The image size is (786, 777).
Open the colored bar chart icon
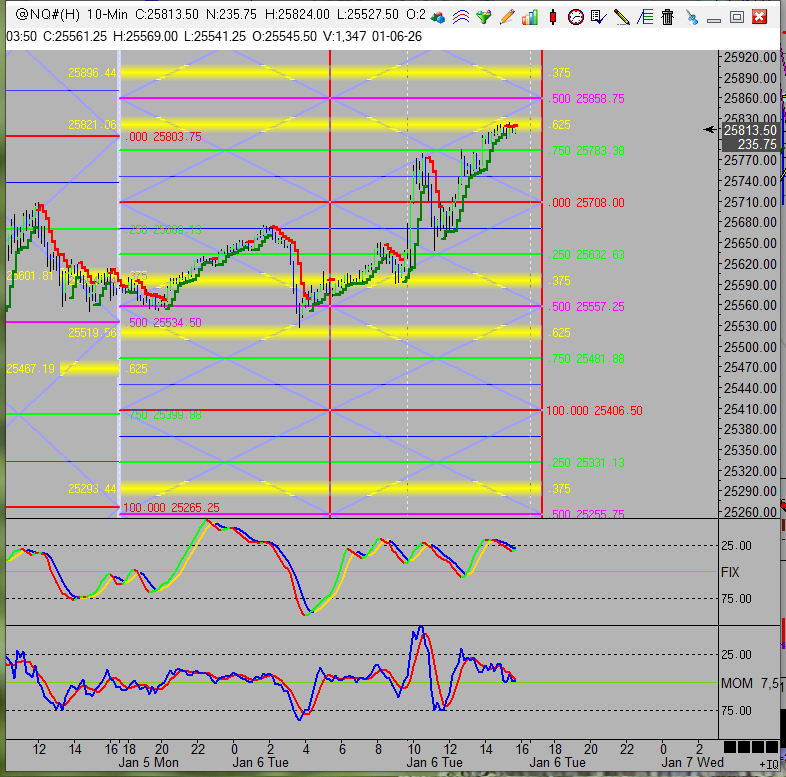click(x=530, y=17)
